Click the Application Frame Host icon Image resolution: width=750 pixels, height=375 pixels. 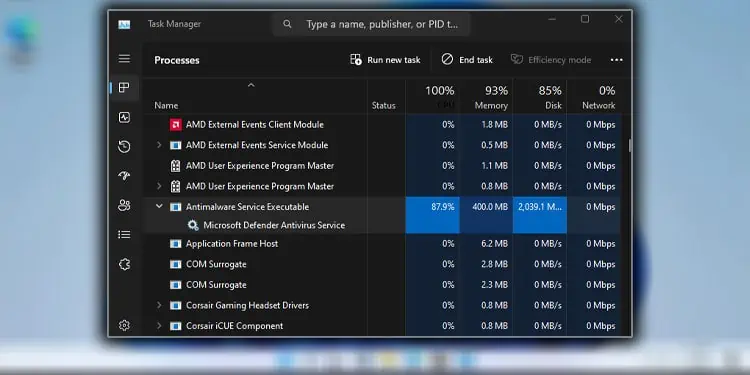[176, 243]
